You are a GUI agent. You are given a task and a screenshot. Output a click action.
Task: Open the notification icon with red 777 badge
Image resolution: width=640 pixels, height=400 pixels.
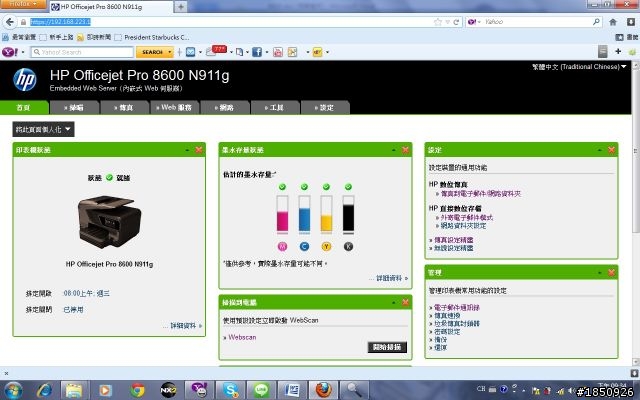(217, 51)
